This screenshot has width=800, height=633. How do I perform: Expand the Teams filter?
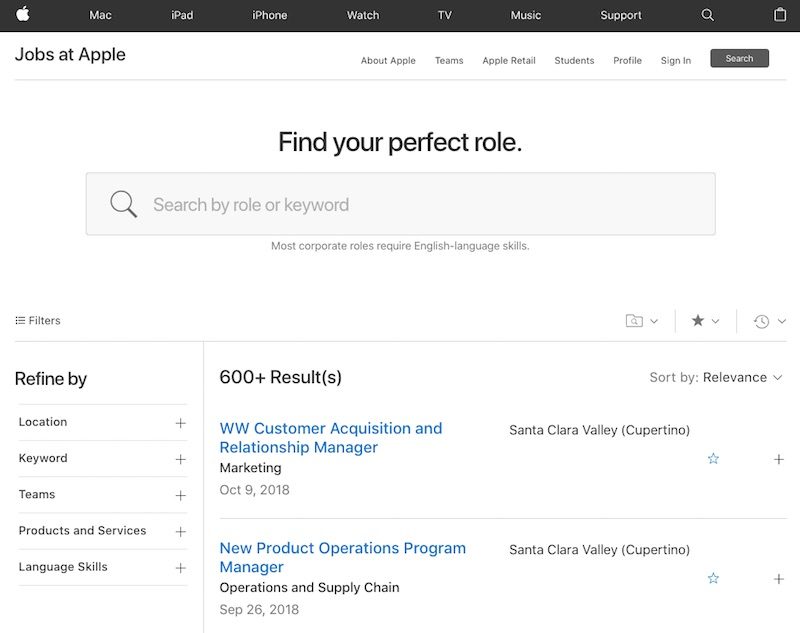click(180, 495)
